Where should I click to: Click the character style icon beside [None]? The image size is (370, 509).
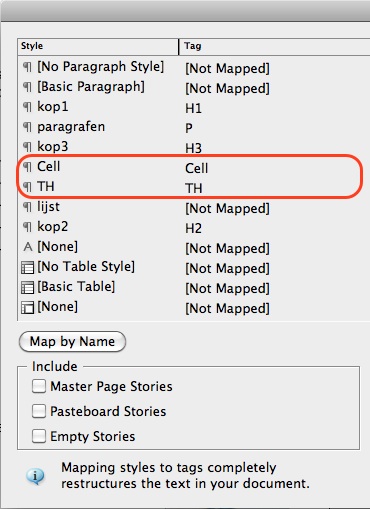point(28,247)
